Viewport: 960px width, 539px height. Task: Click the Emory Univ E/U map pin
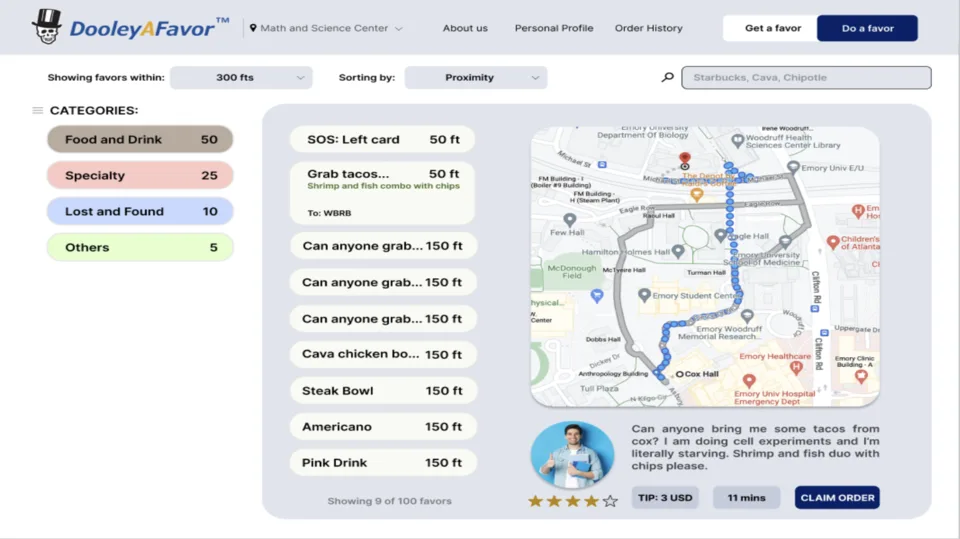[793, 167]
